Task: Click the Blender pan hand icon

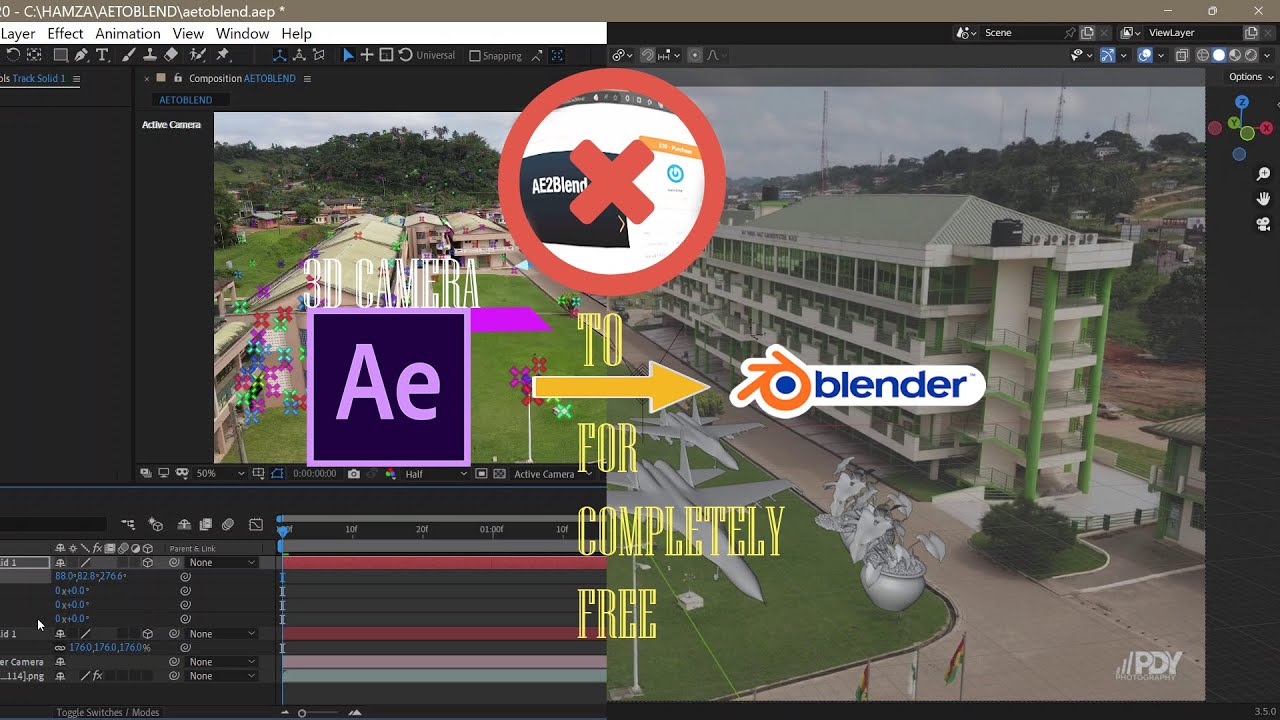Action: click(x=1263, y=199)
